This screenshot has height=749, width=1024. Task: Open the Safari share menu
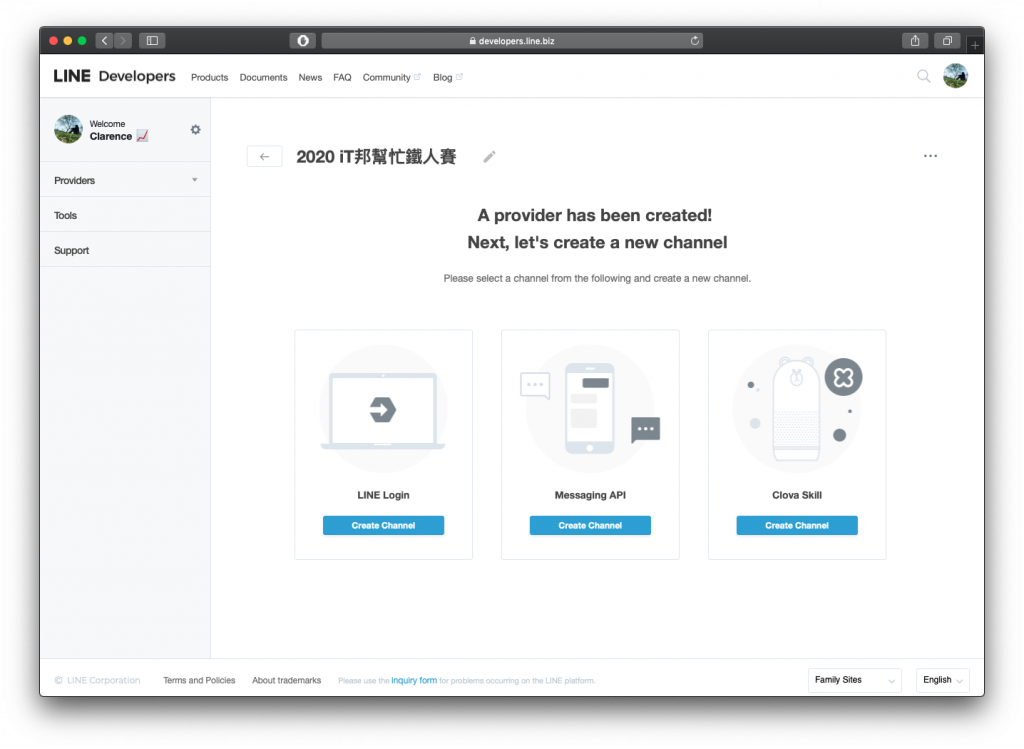(x=915, y=40)
